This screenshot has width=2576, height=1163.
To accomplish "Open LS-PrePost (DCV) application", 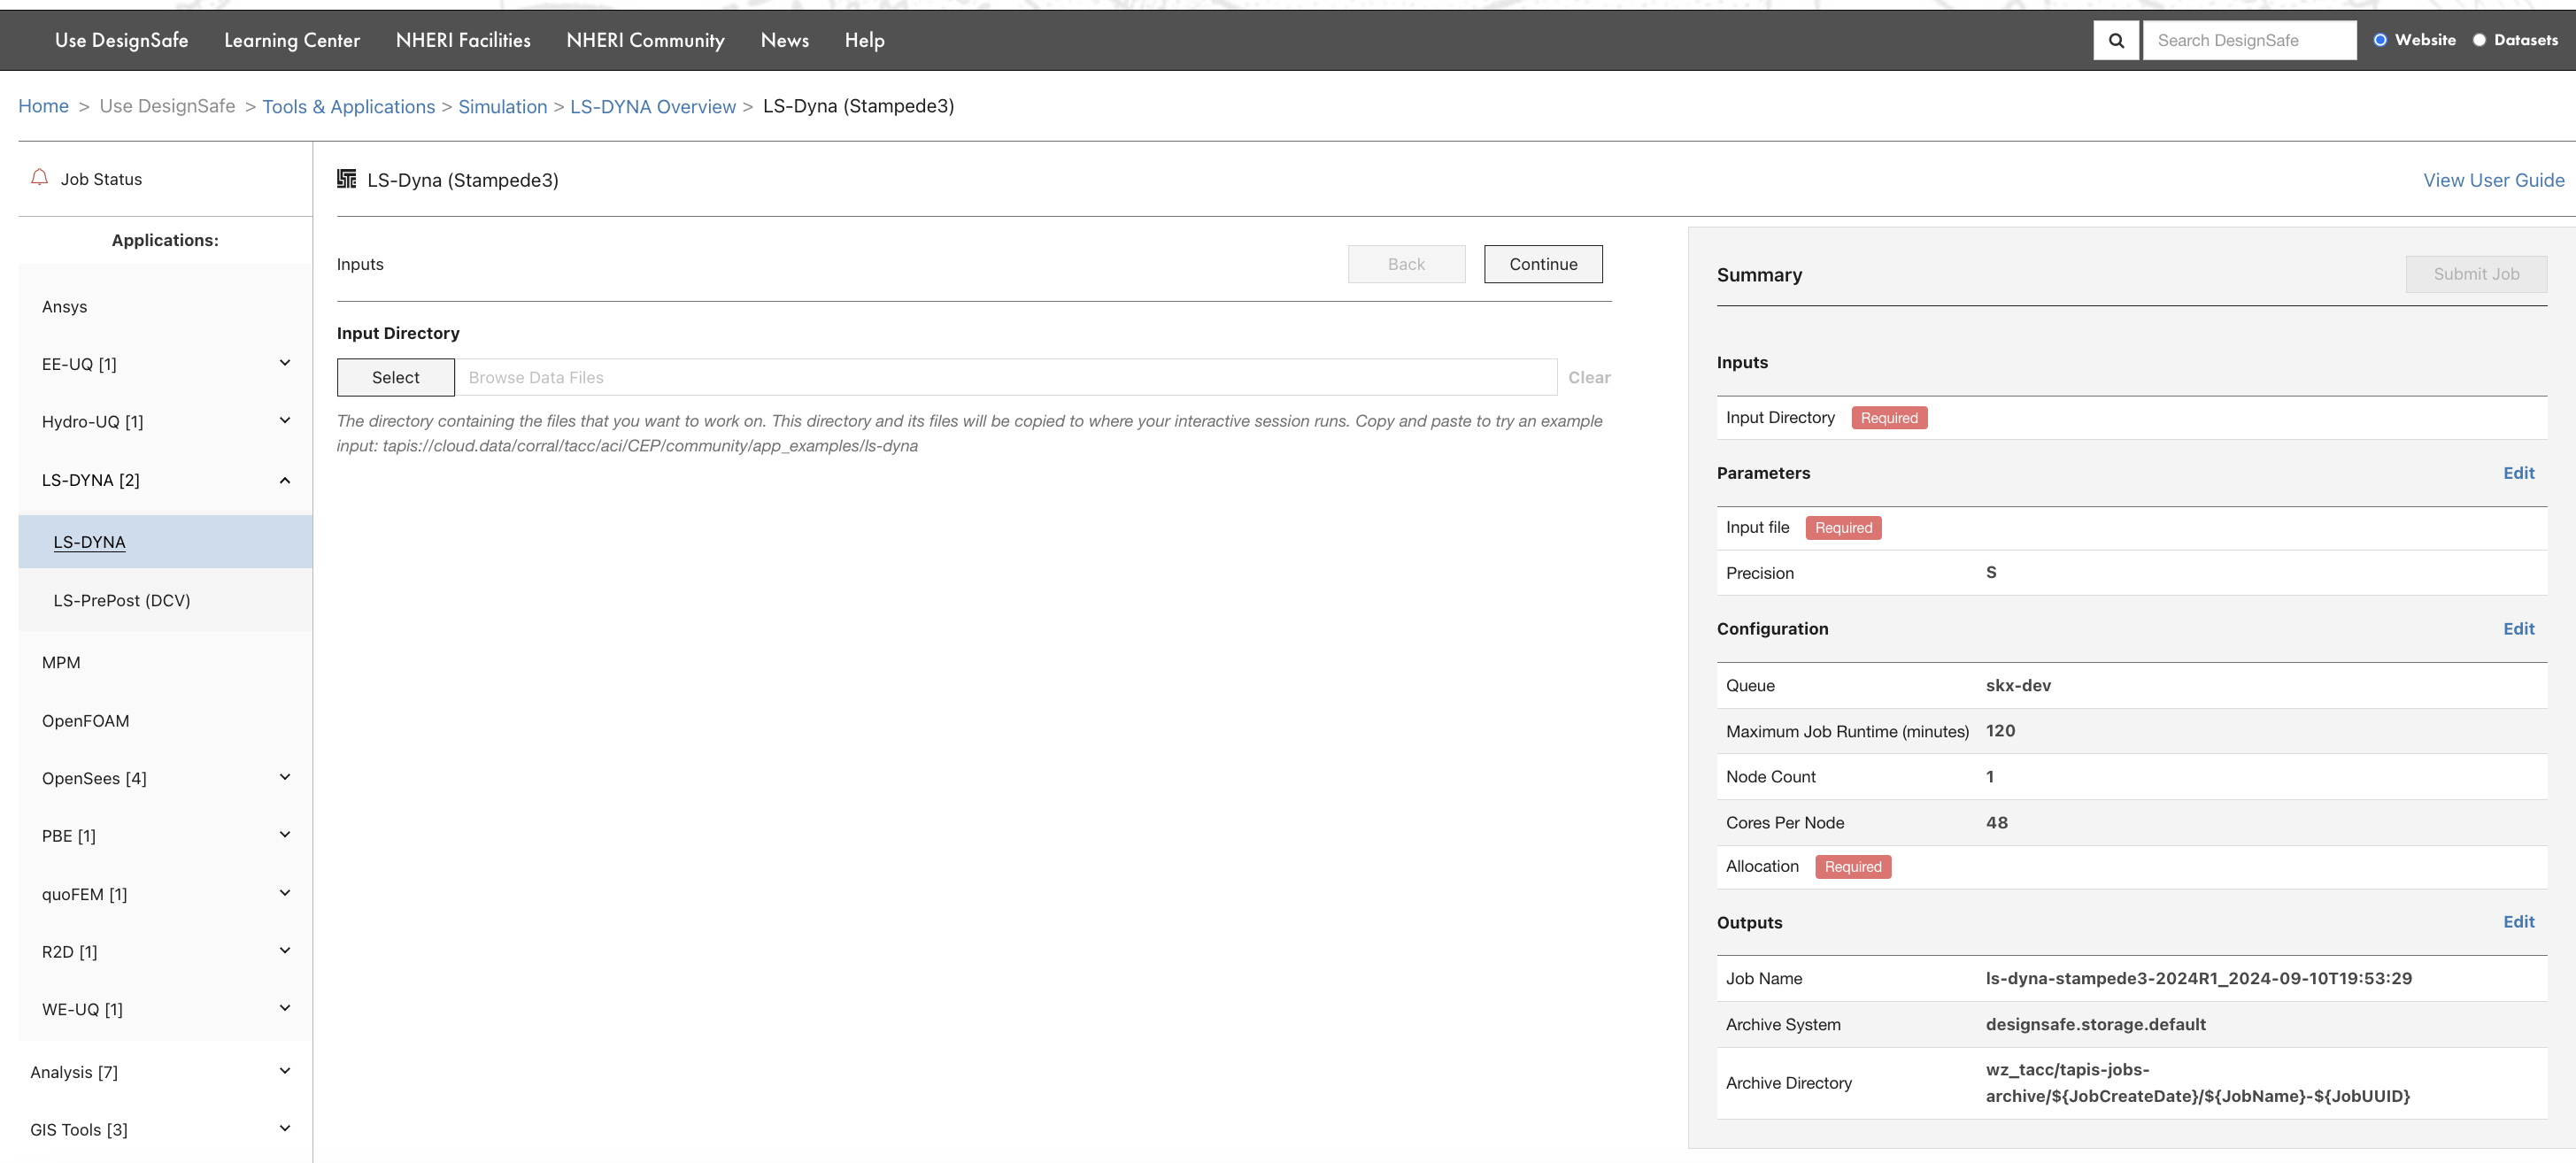I will [122, 600].
